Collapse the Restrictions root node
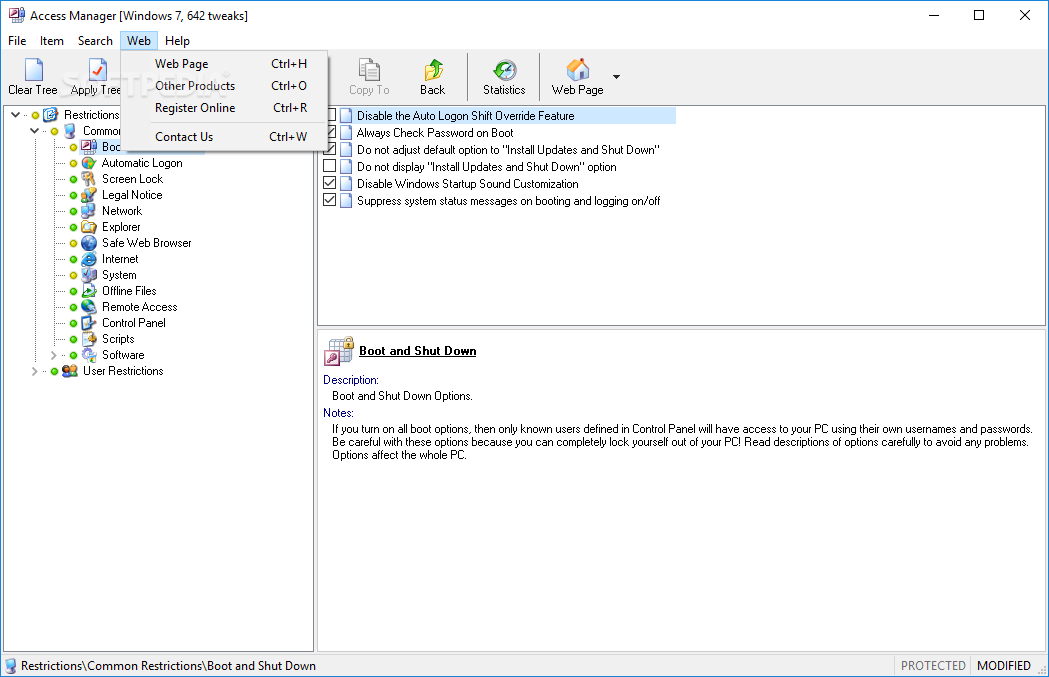 click(15, 115)
